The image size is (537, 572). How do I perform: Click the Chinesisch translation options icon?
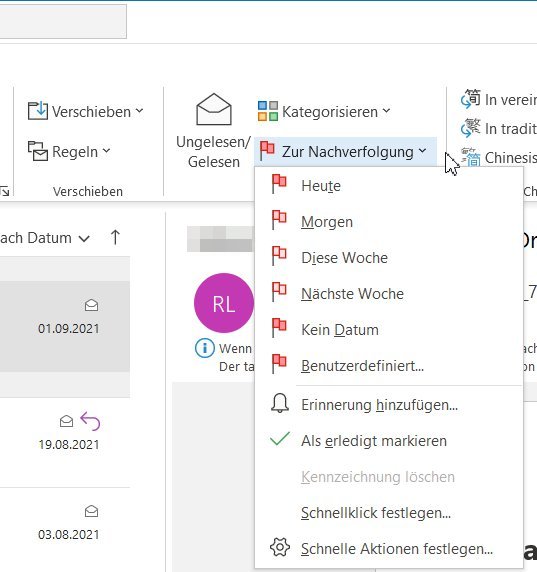tap(471, 157)
